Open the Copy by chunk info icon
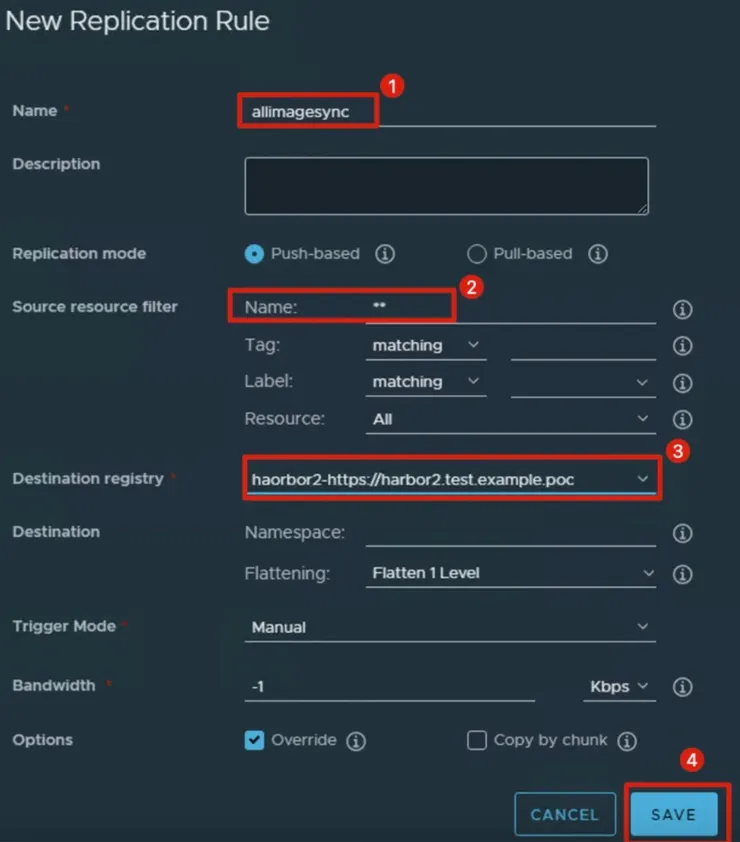 pyautogui.click(x=627, y=741)
